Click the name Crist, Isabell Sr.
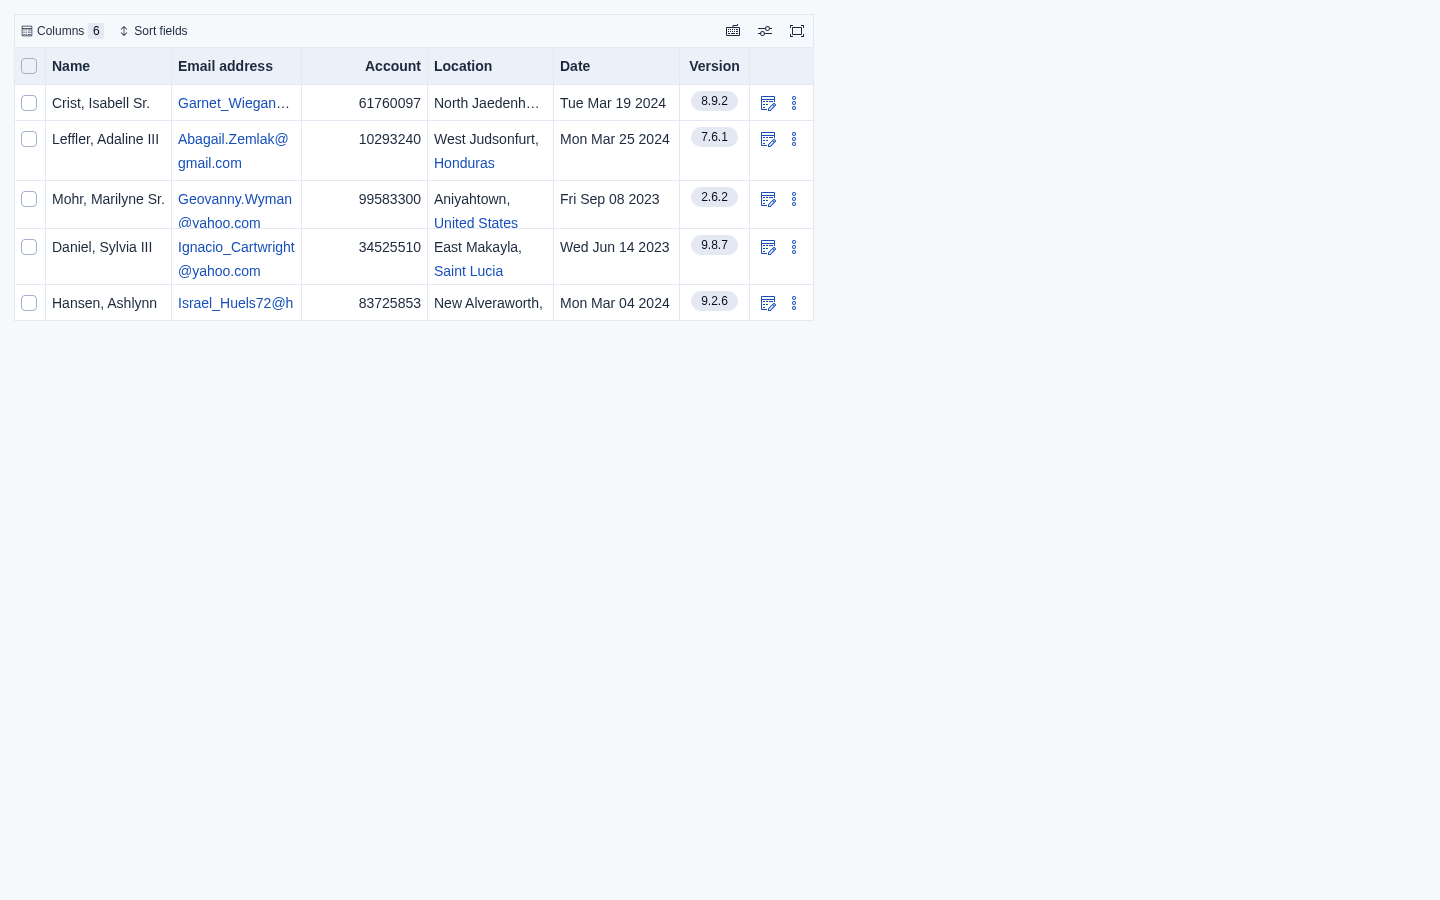Viewport: 1440px width, 900px height. 101,103
